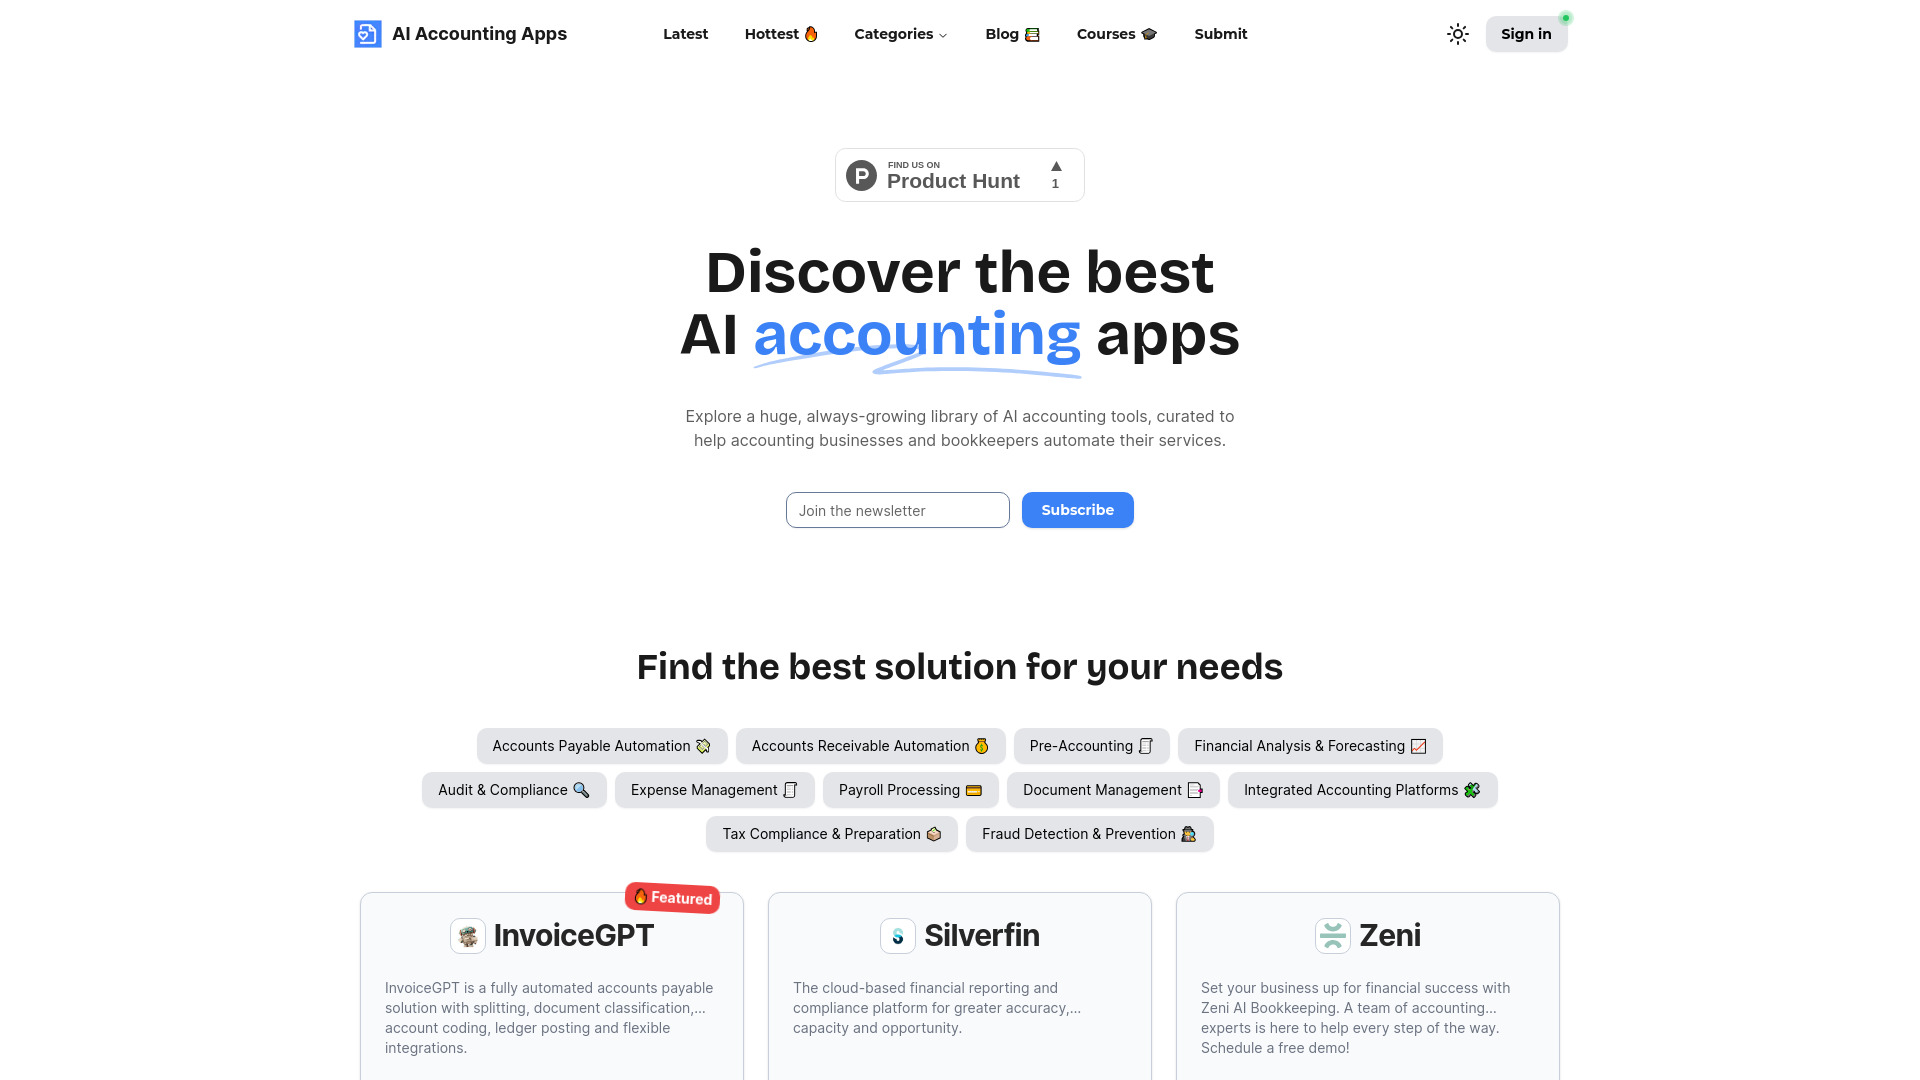Click the newsletter email input field
Screen dimensions: 1920x1080
click(x=897, y=509)
